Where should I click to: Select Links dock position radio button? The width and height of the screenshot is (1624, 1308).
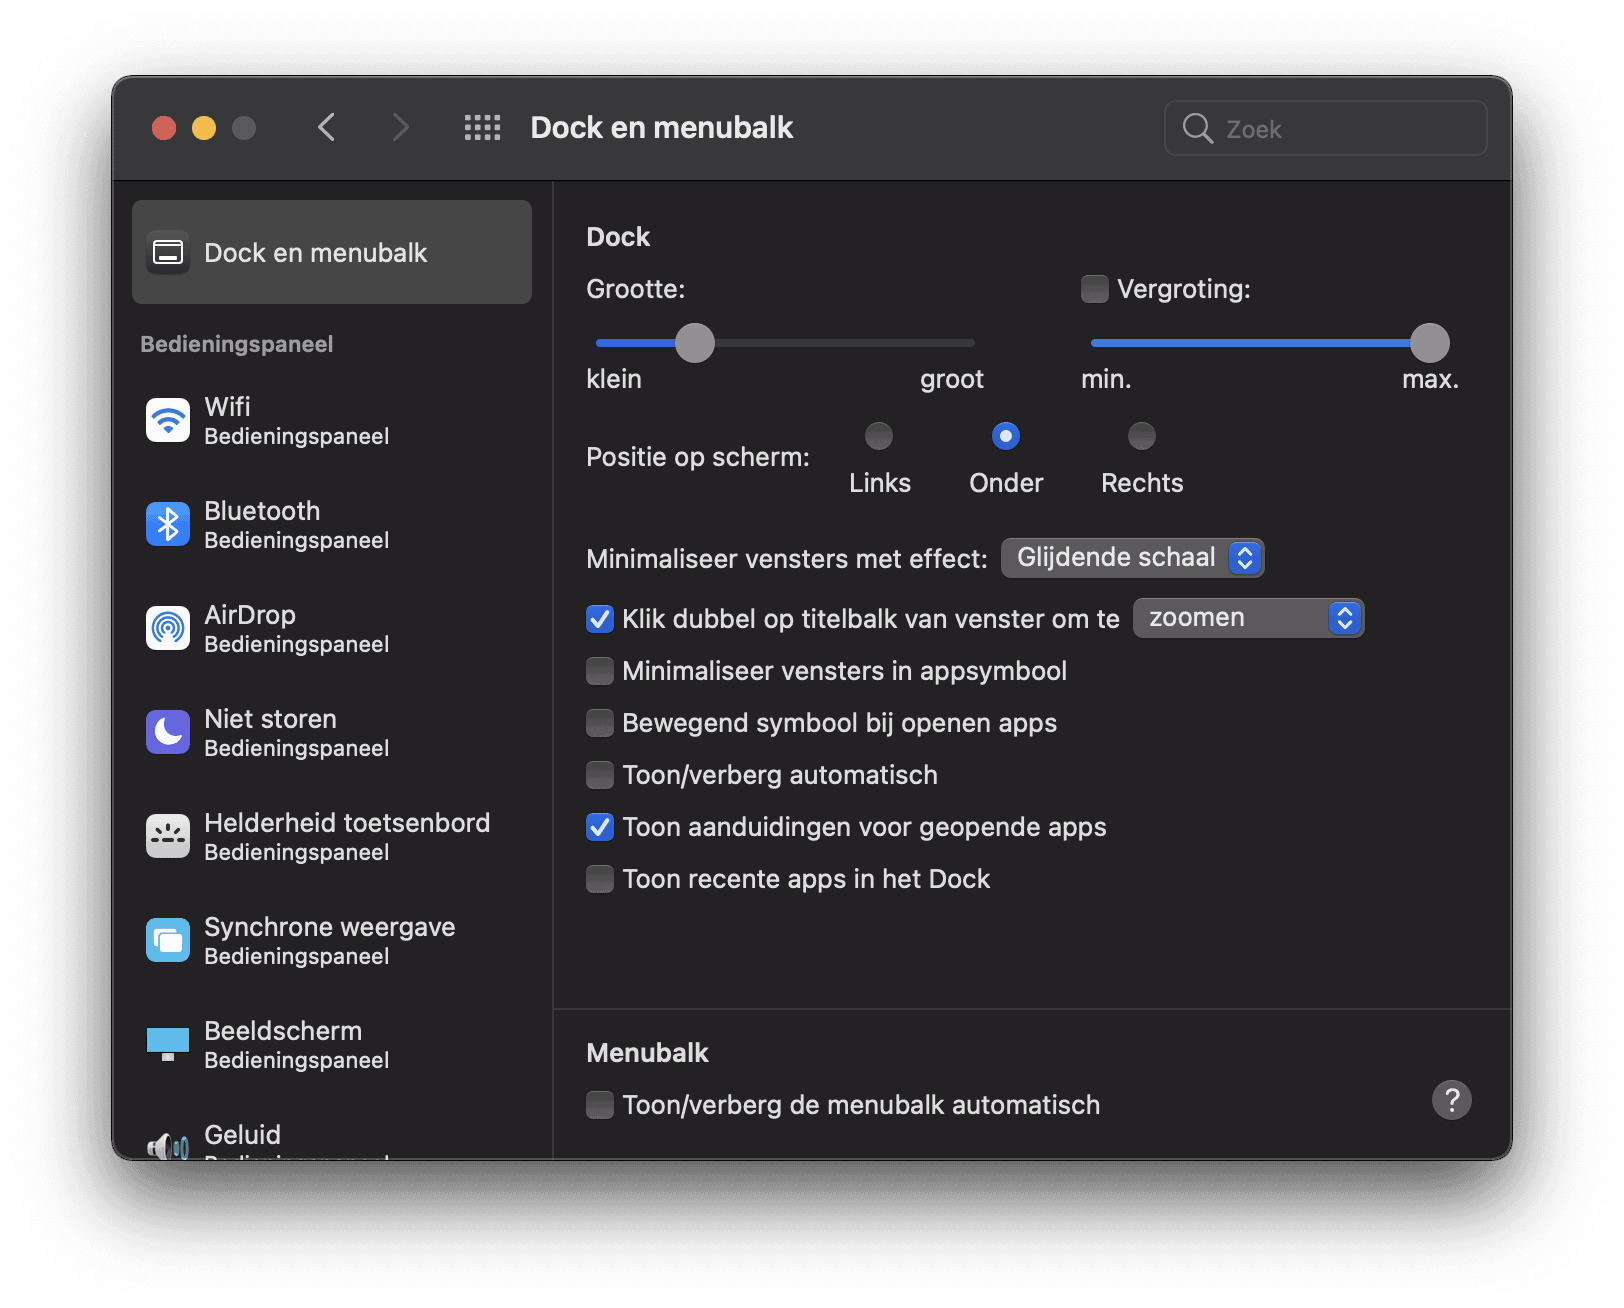tap(879, 436)
